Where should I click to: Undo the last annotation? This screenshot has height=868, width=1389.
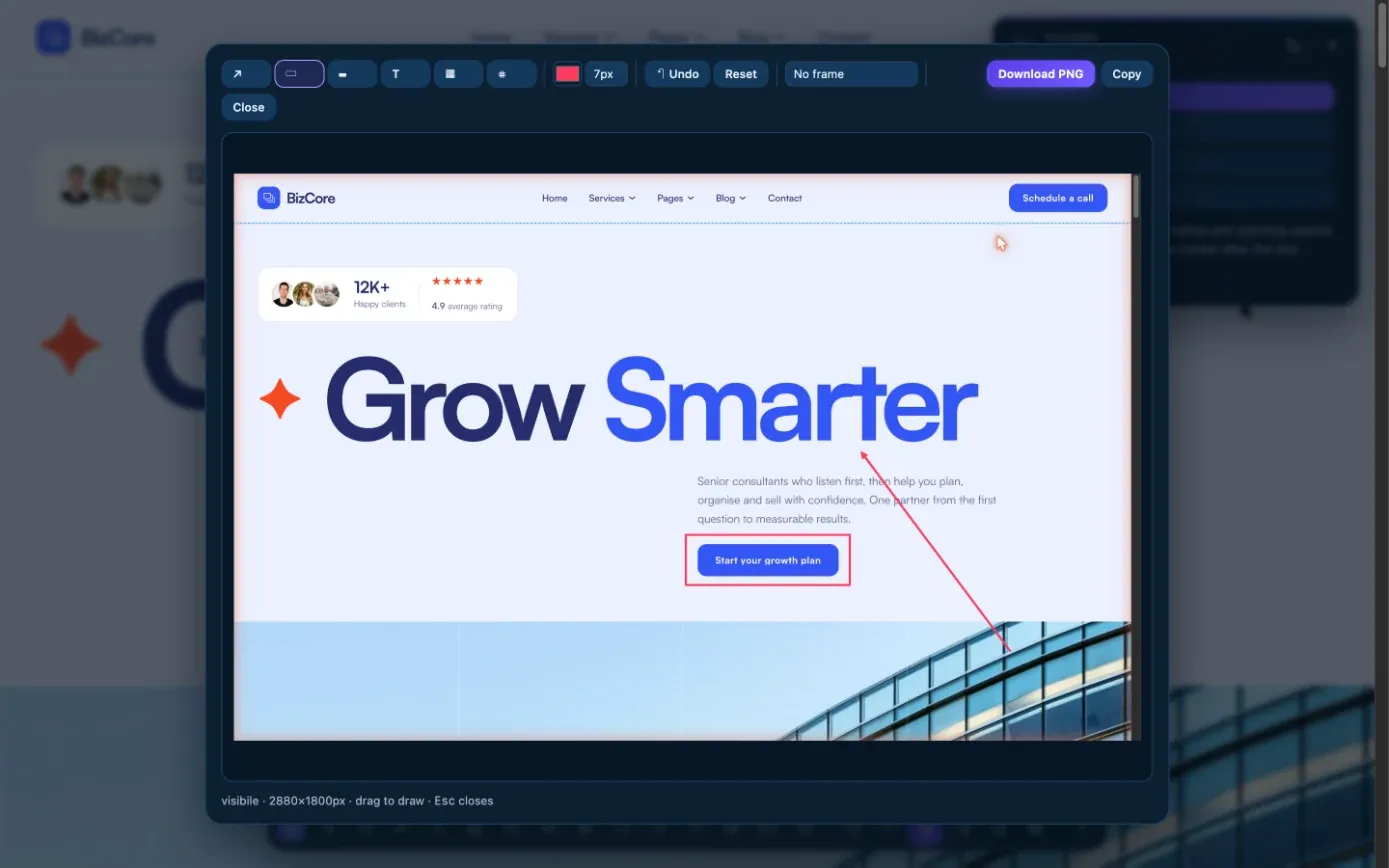coord(678,74)
